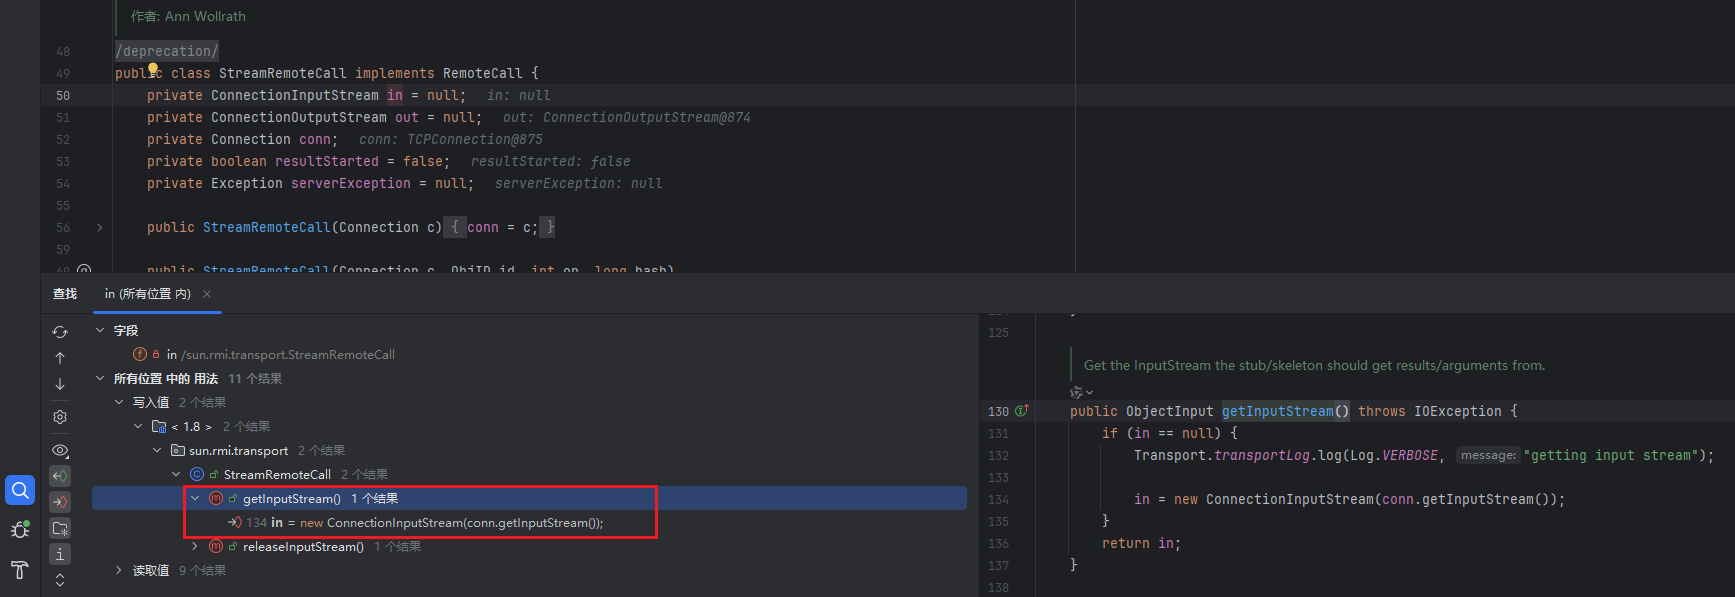Open the Build hammer tool window
1735x597 pixels.
coord(20,570)
